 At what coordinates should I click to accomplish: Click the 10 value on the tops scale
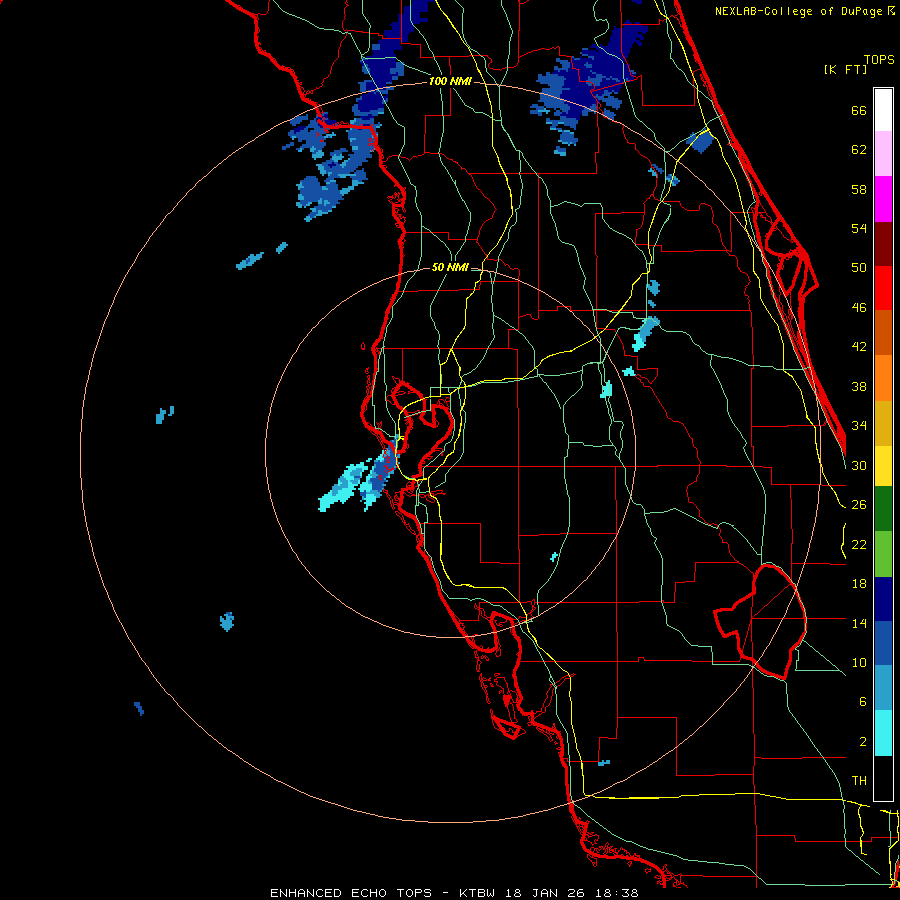click(x=859, y=662)
